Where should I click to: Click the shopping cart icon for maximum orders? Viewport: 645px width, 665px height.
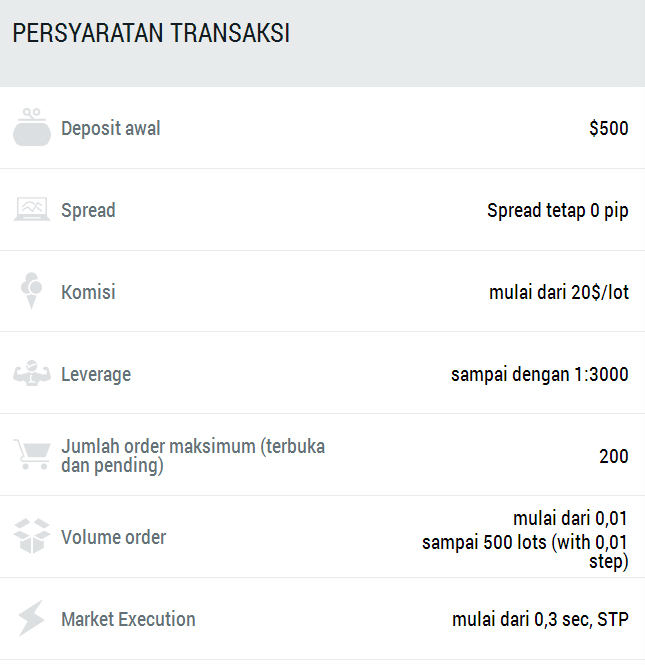point(32,454)
